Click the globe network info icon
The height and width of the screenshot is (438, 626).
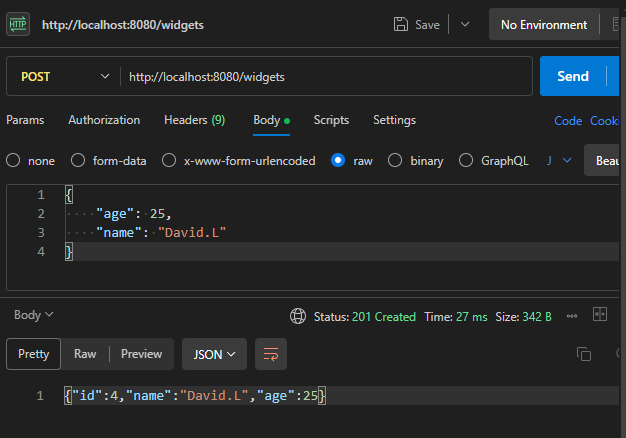298,316
